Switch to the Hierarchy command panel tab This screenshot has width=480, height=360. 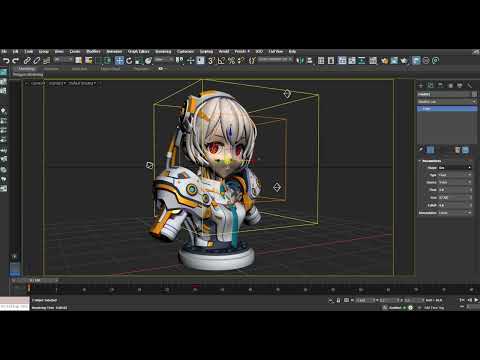(440, 85)
